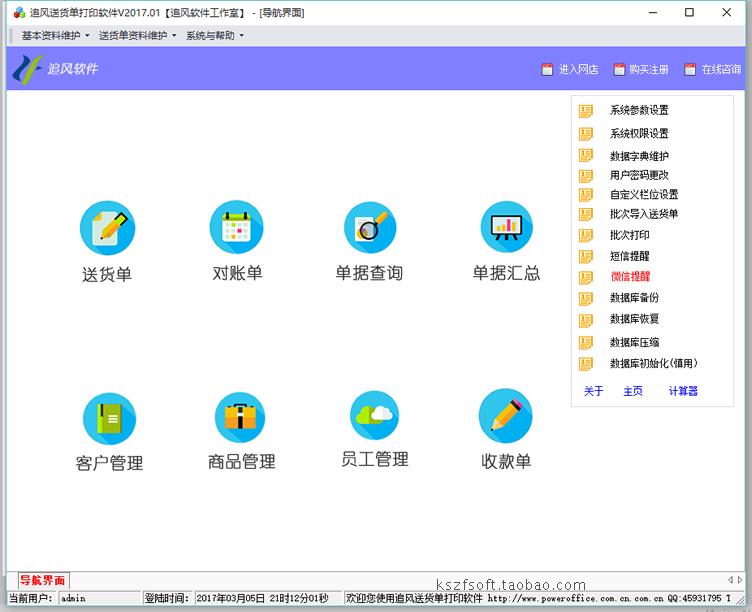The height and width of the screenshot is (612, 752).
Task: Click the icon beside 微信提醒
Action: click(x=586, y=277)
